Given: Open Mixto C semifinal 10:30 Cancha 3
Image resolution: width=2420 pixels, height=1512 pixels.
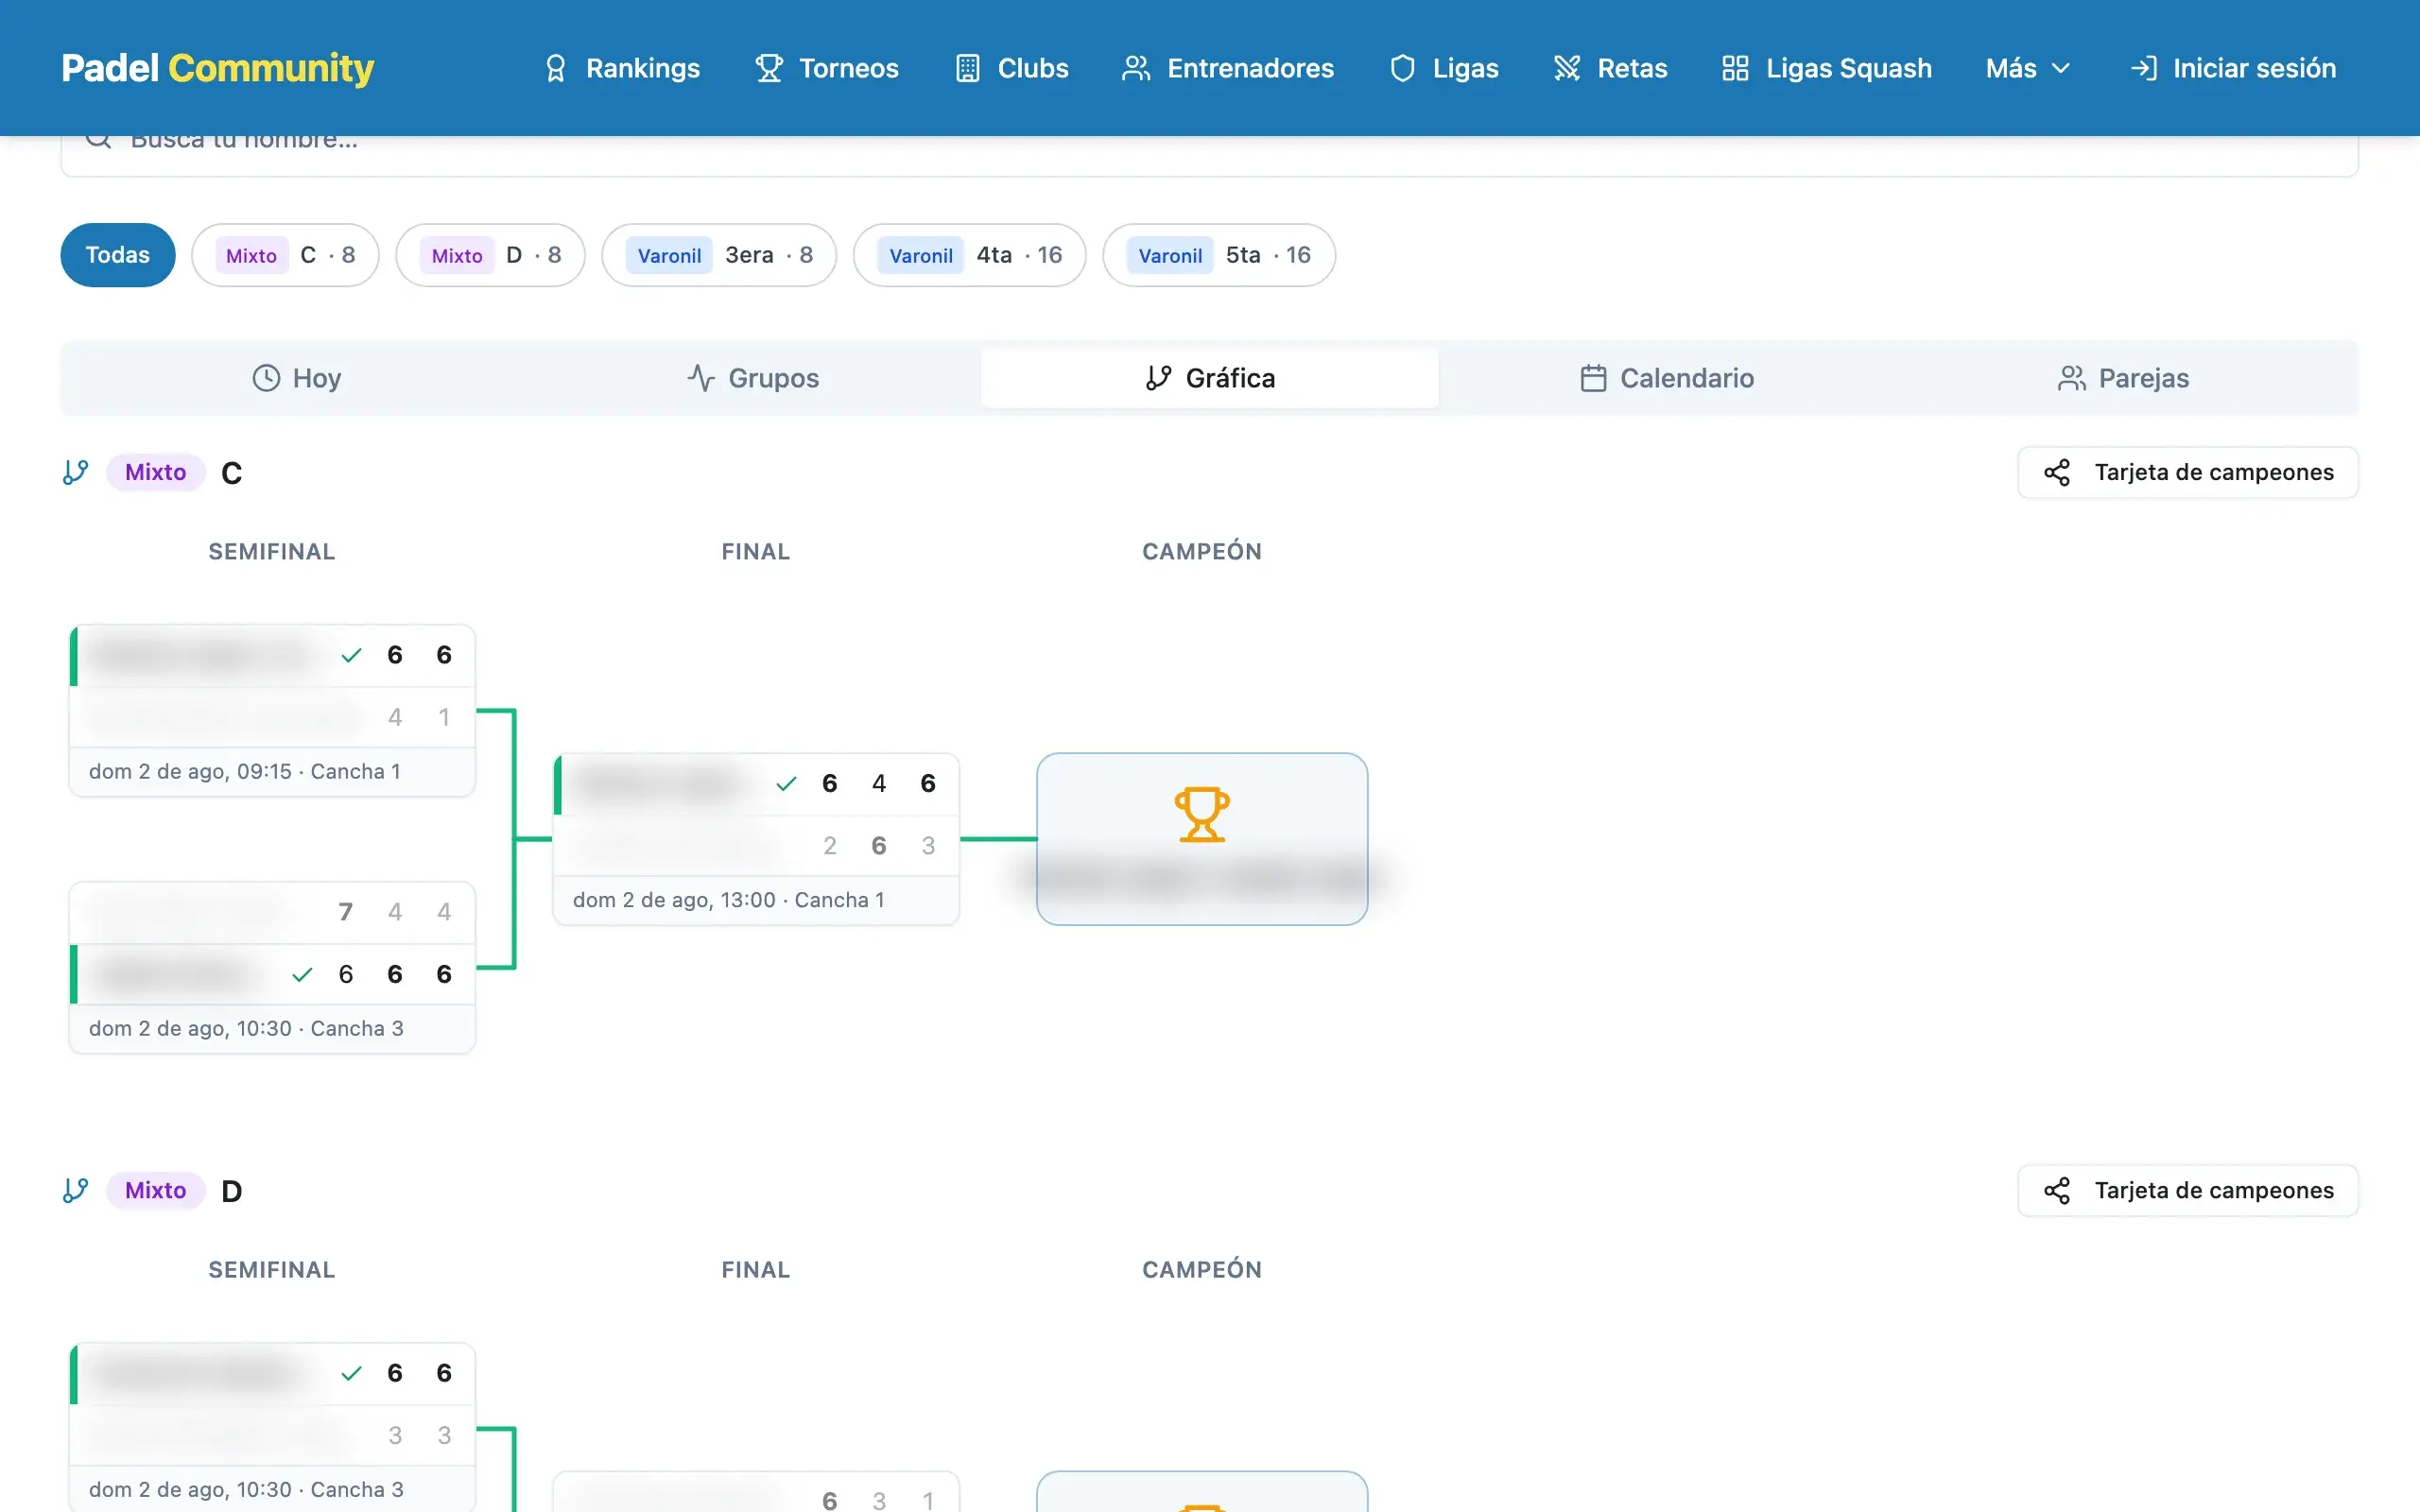Looking at the screenshot, I should click(x=272, y=968).
